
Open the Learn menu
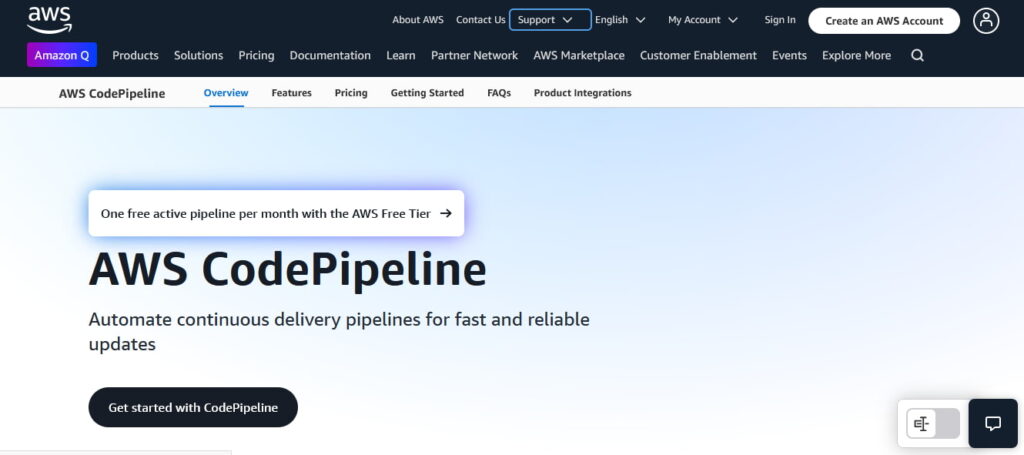click(400, 55)
